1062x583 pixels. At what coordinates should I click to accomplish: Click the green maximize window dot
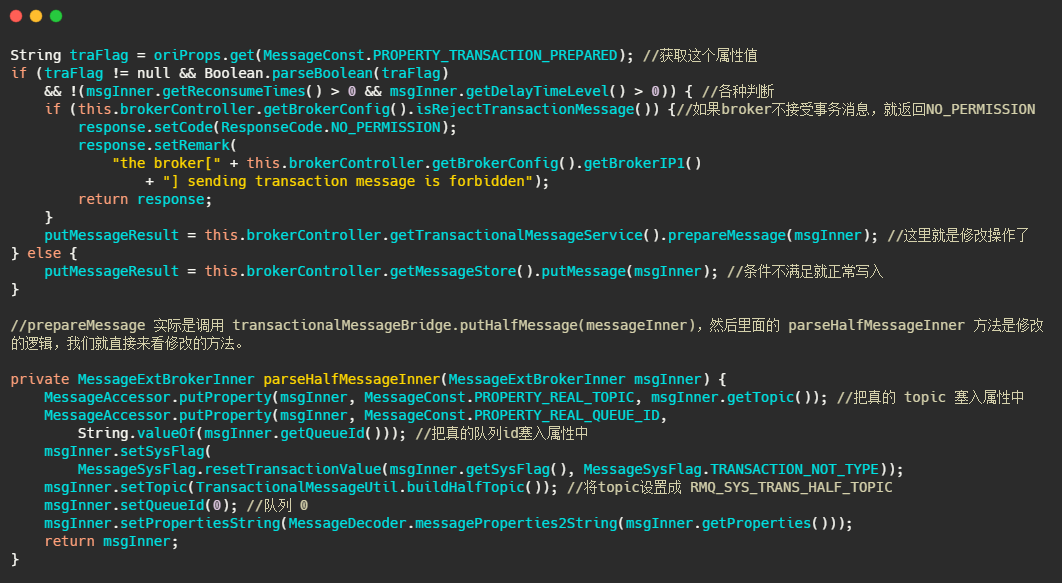click(x=56, y=16)
